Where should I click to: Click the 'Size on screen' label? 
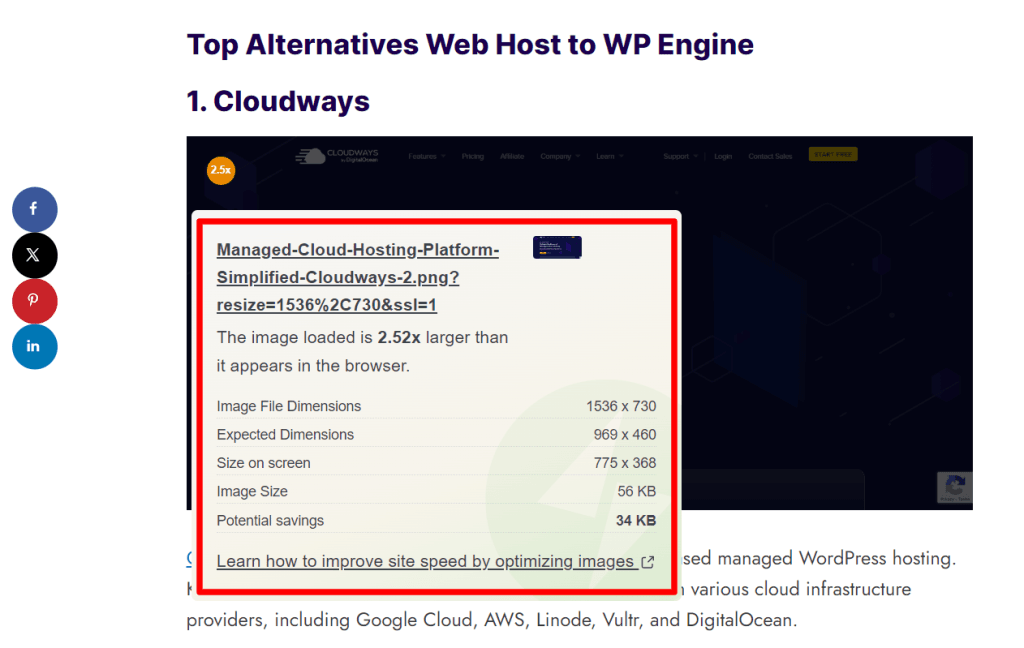pyautogui.click(x=264, y=463)
